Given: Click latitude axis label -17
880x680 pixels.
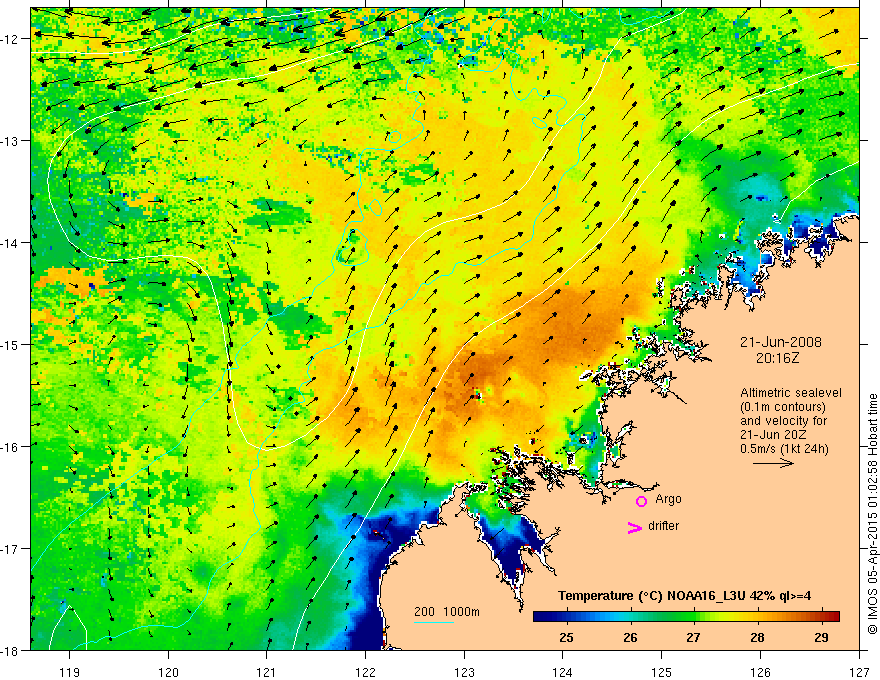Looking at the screenshot, I should pyautogui.click(x=11, y=548).
